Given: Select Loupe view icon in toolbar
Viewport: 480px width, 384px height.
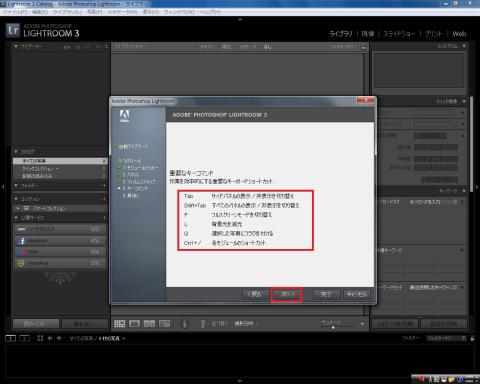Looking at the screenshot, I should point(134,323).
